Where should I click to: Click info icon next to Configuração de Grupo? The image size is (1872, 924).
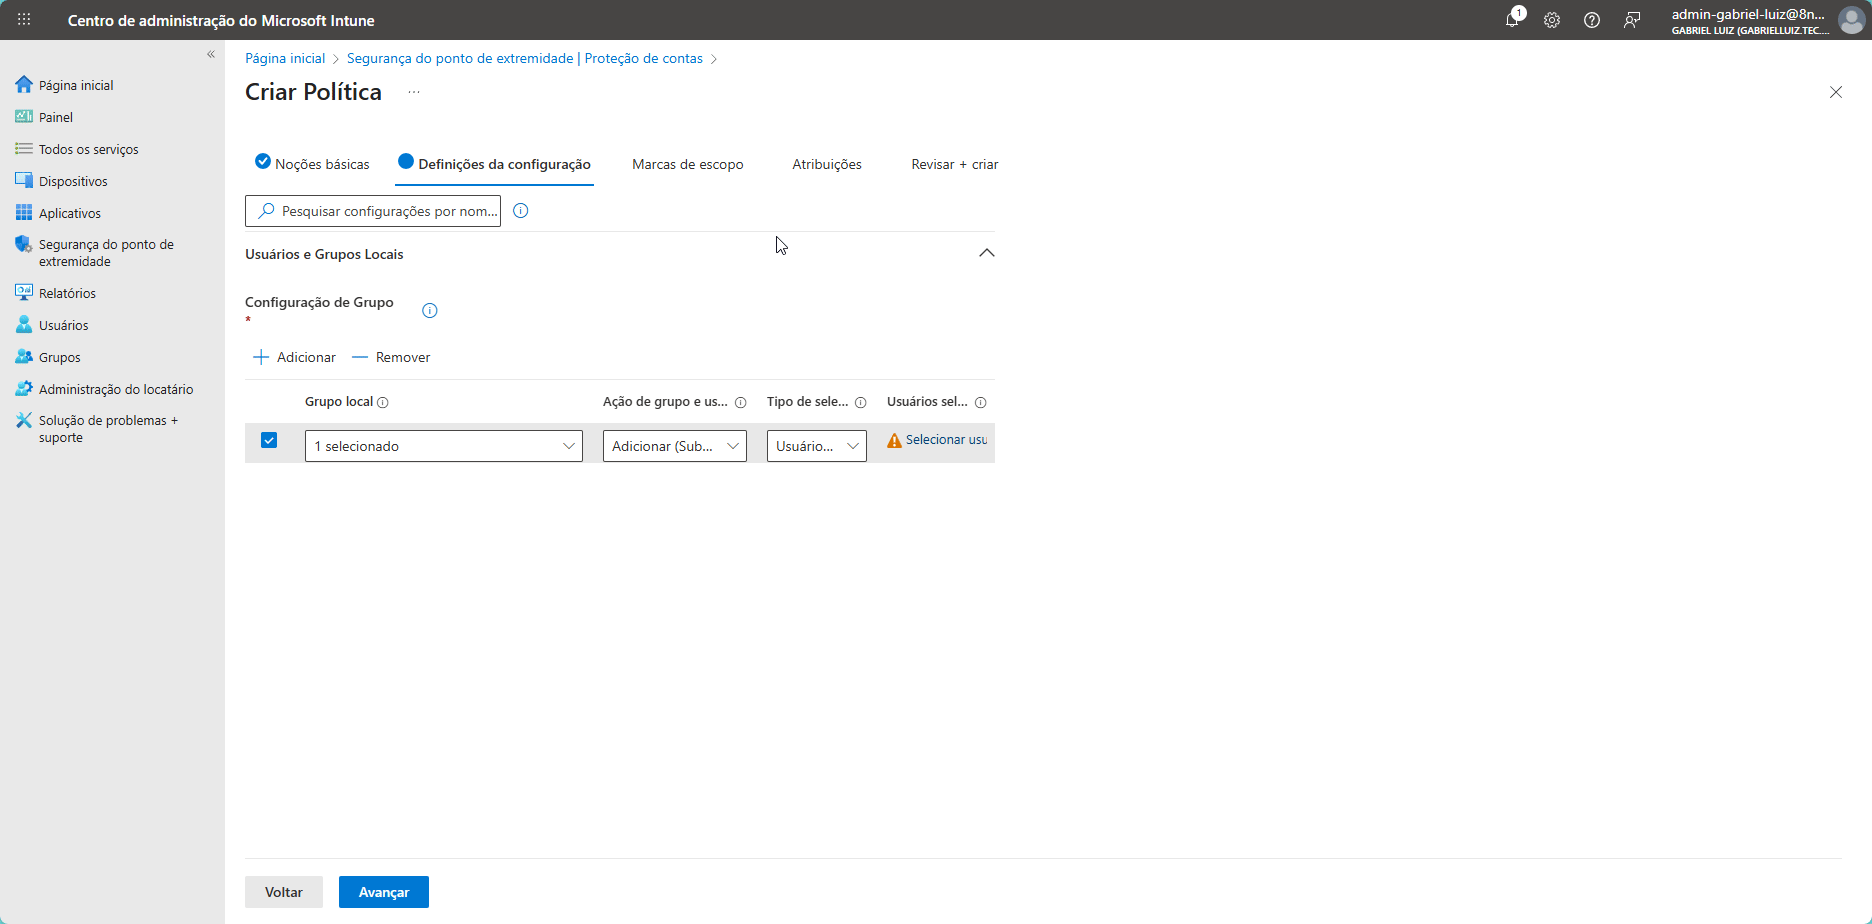[x=430, y=311]
